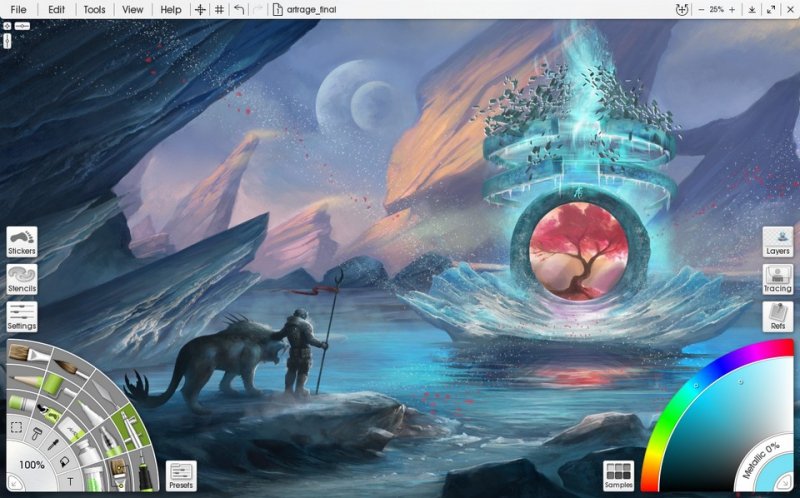Collapse the tool picker corner arrow
This screenshot has width=800, height=498.
(x=14, y=482)
